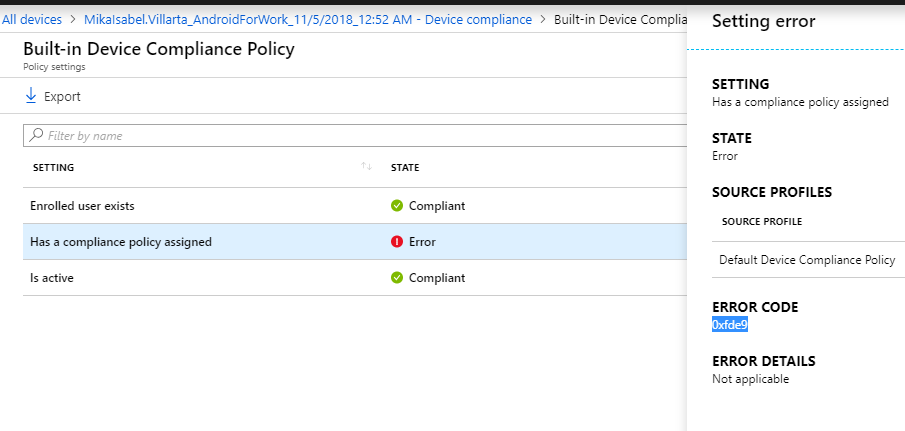Click the SETTING column header
Image resolution: width=905 pixels, height=431 pixels.
pyautogui.click(x=54, y=167)
